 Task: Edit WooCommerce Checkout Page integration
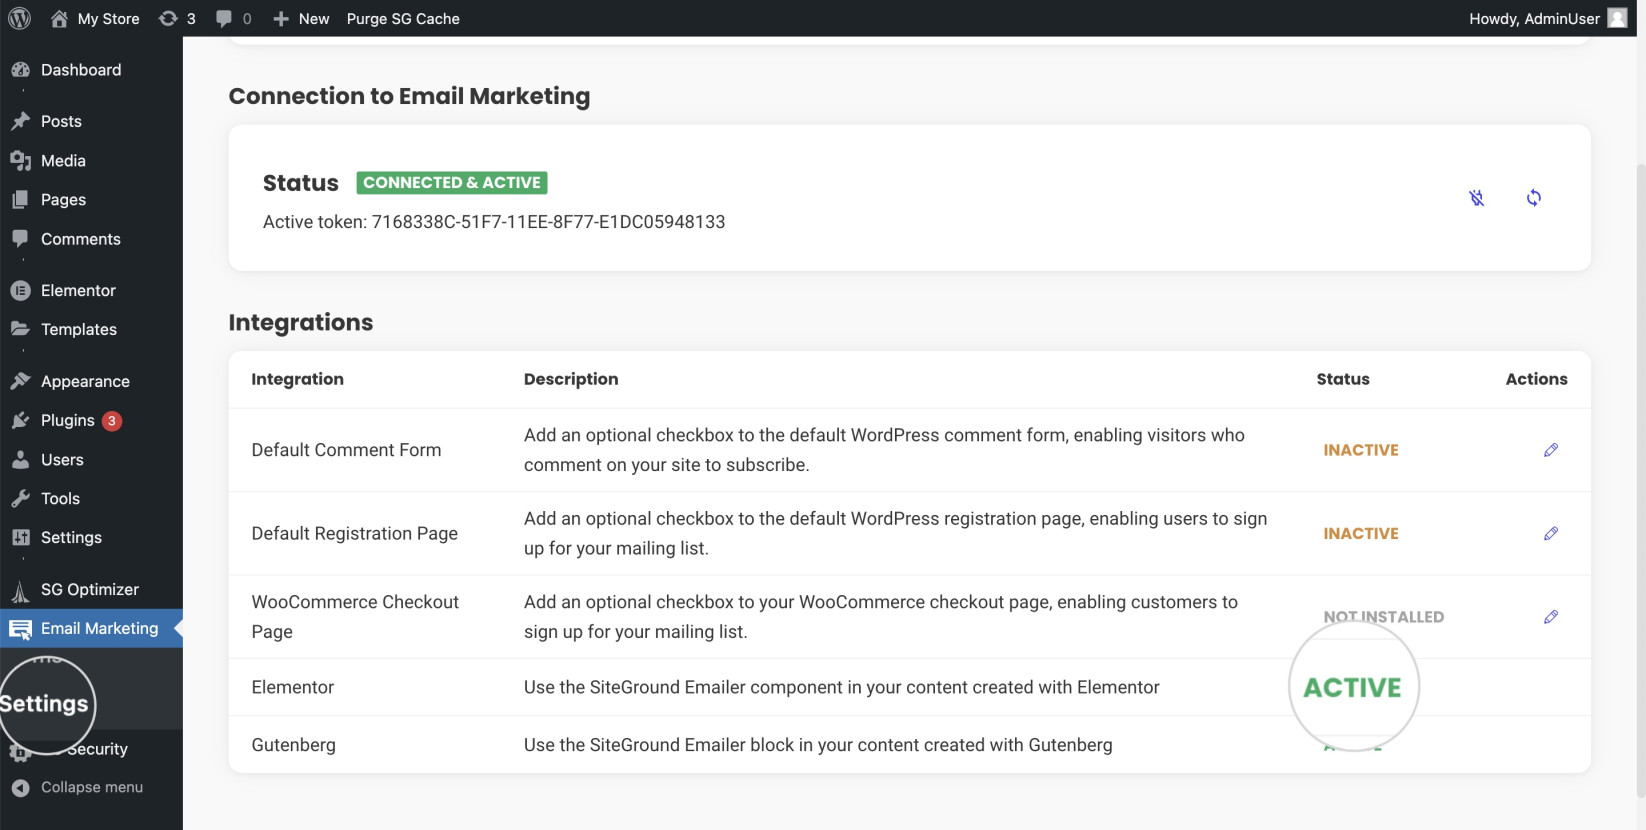pyautogui.click(x=1550, y=616)
